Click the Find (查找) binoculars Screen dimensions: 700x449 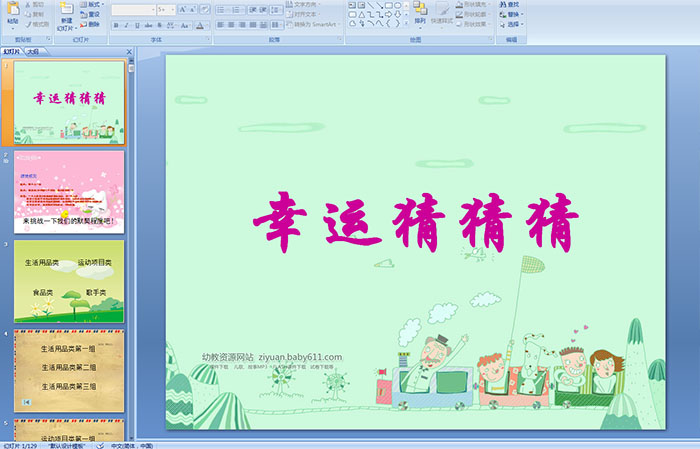coord(509,4)
